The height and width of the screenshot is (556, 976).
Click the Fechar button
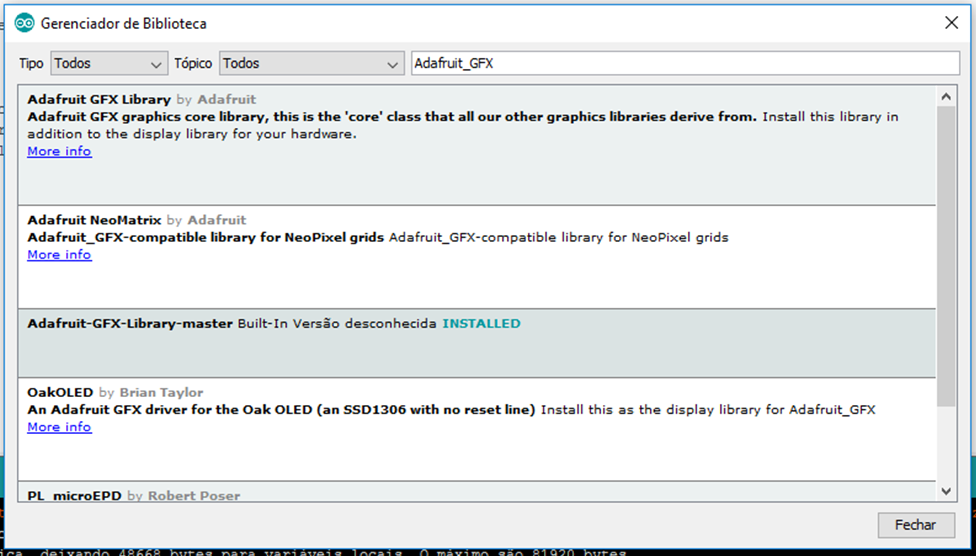(916, 525)
